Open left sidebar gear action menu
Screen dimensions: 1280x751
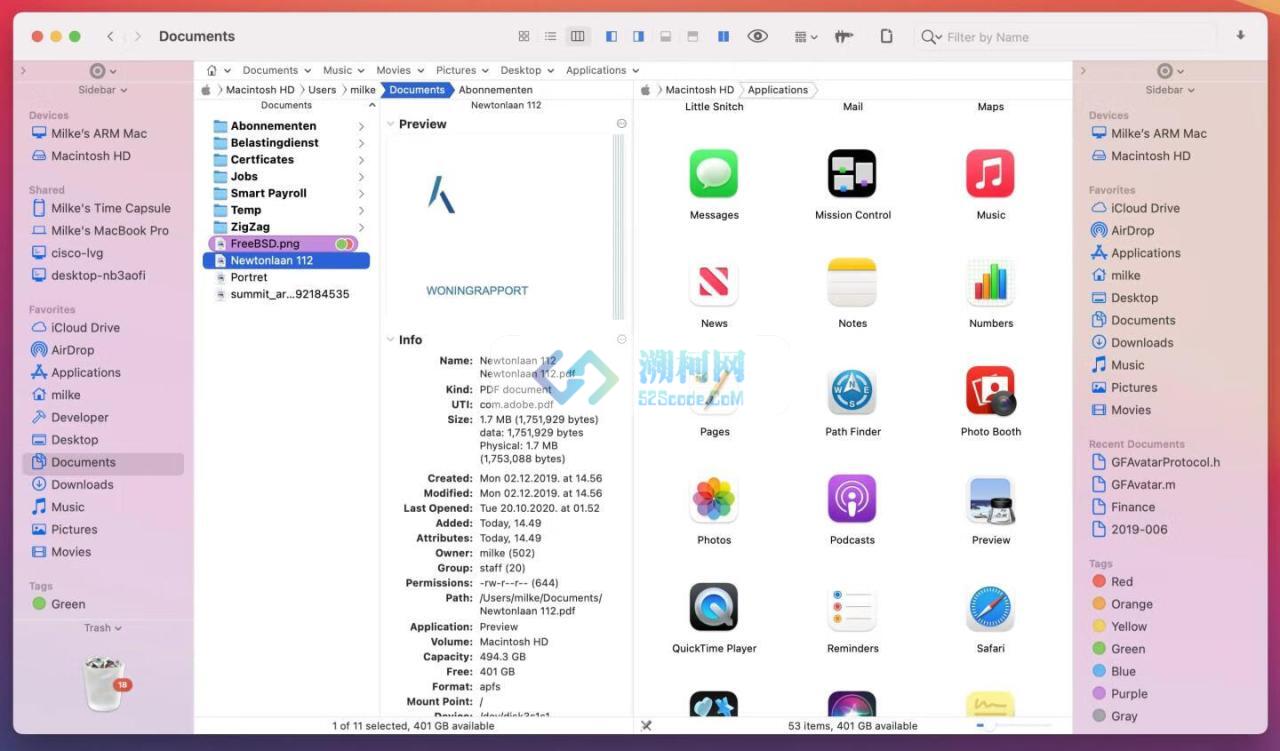102,71
